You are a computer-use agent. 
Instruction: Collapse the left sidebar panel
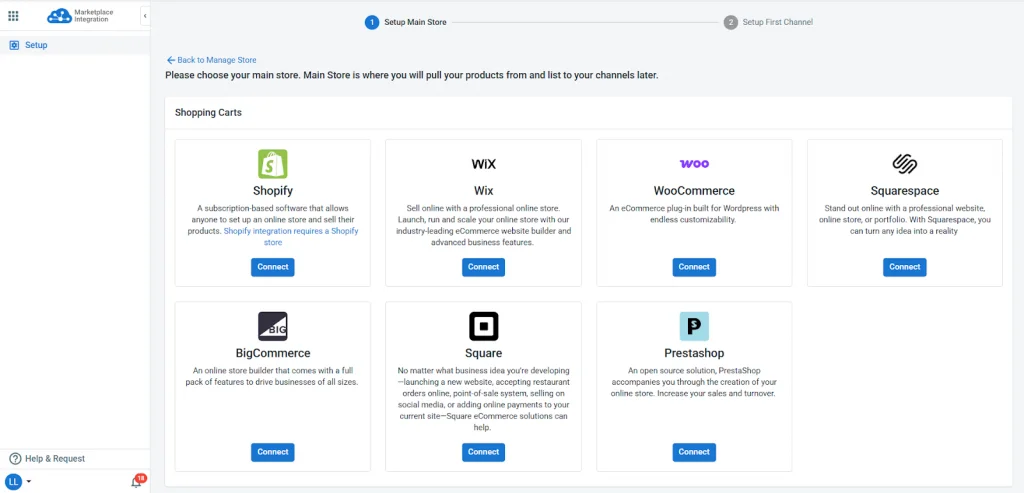pos(145,15)
